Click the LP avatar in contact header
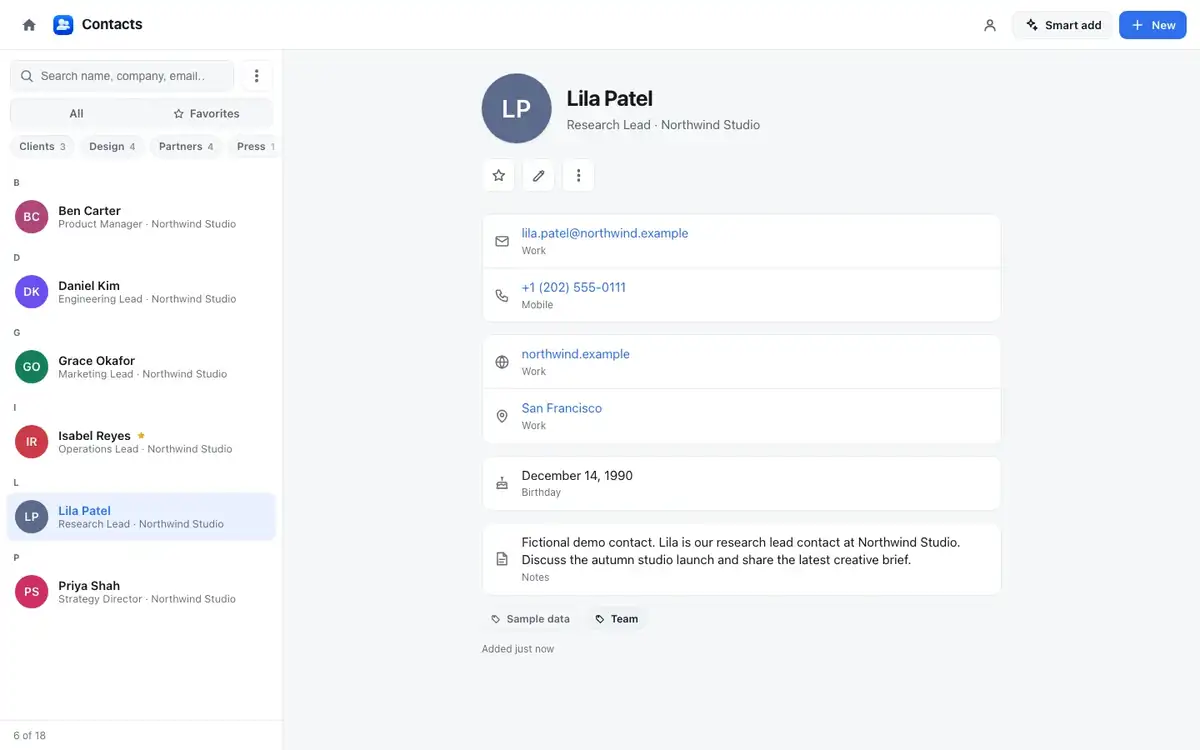Screen dimensions: 1200x750 pos(516,109)
